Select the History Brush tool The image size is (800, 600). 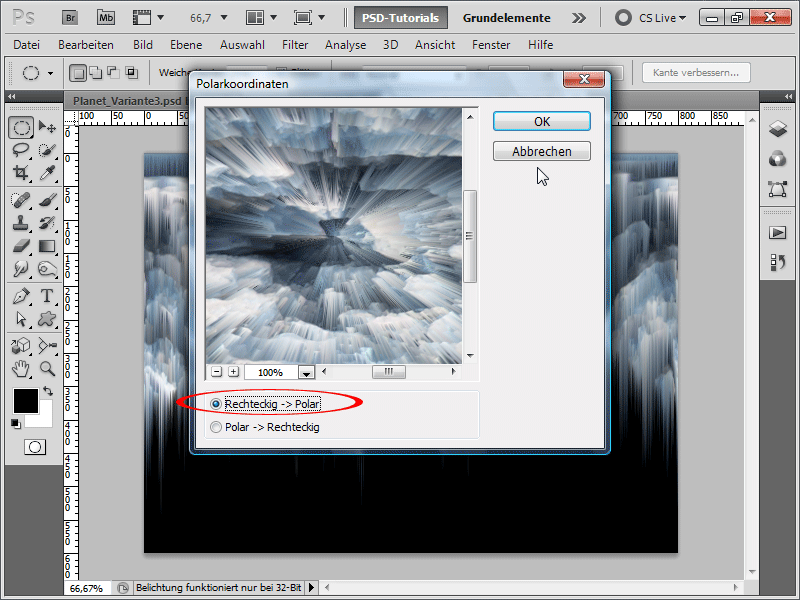[x=47, y=223]
